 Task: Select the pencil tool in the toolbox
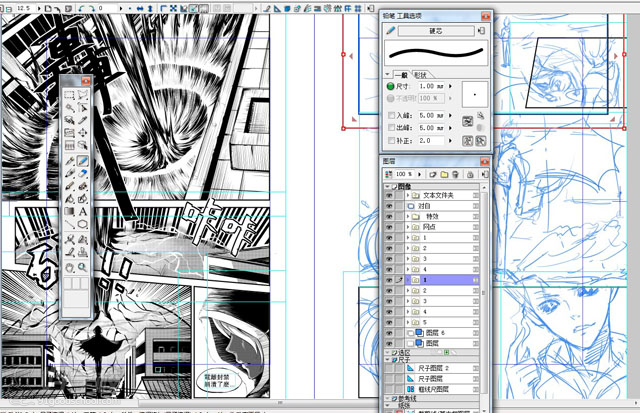point(82,161)
